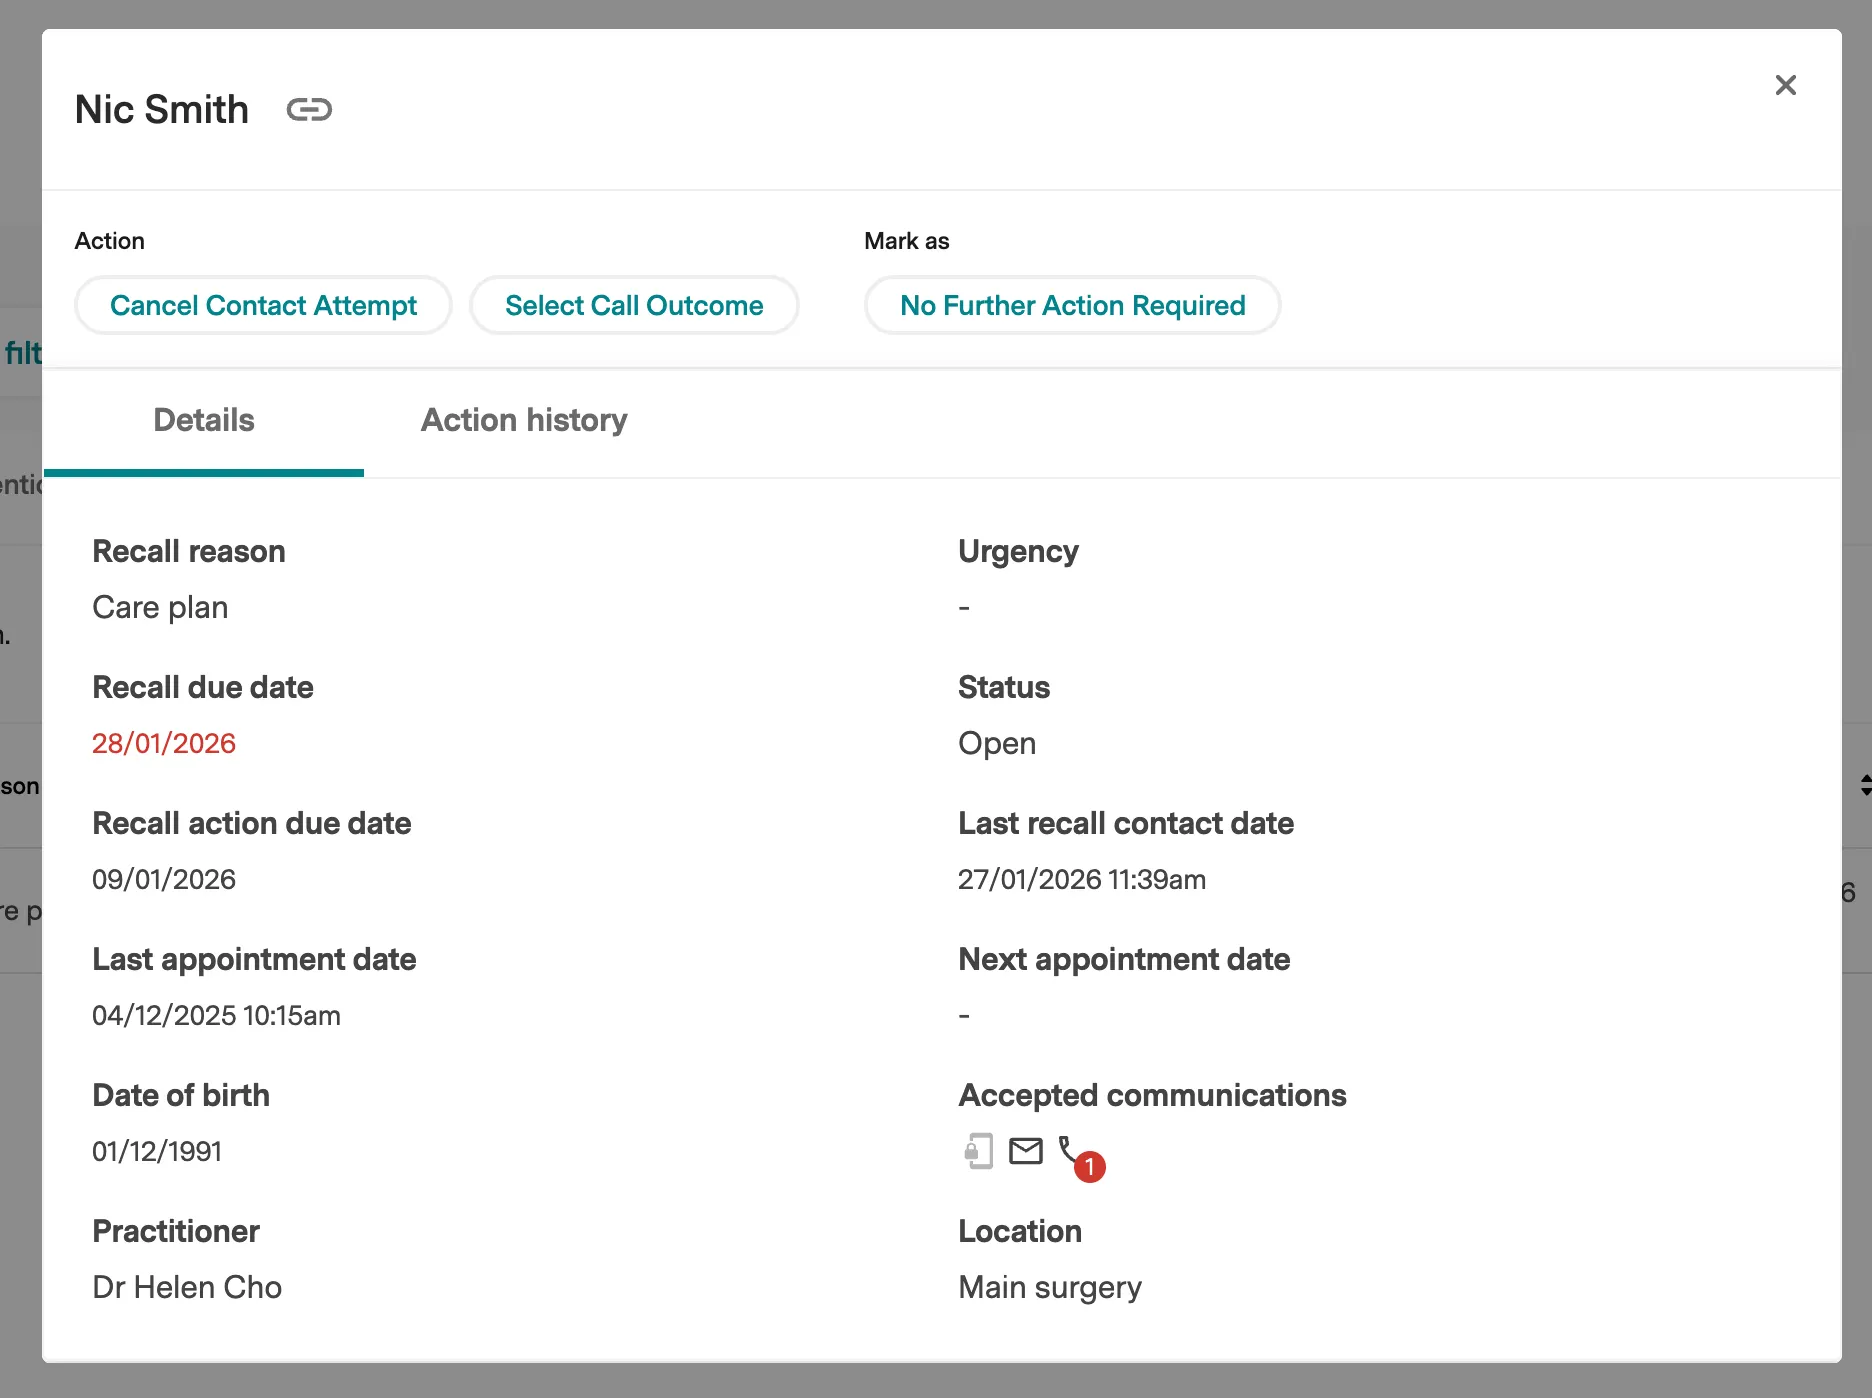The width and height of the screenshot is (1872, 1398).
Task: Click the Main surgery location value
Action: pos(1049,1287)
